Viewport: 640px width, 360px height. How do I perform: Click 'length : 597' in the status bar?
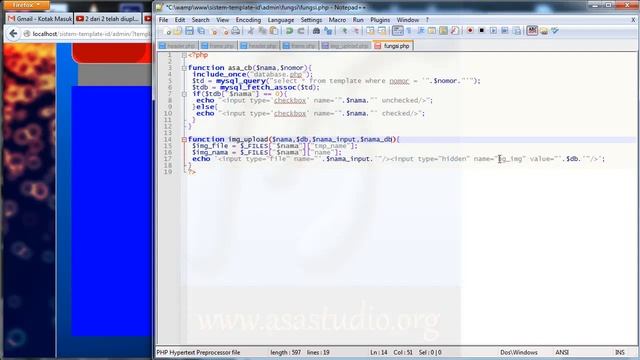[285, 352]
